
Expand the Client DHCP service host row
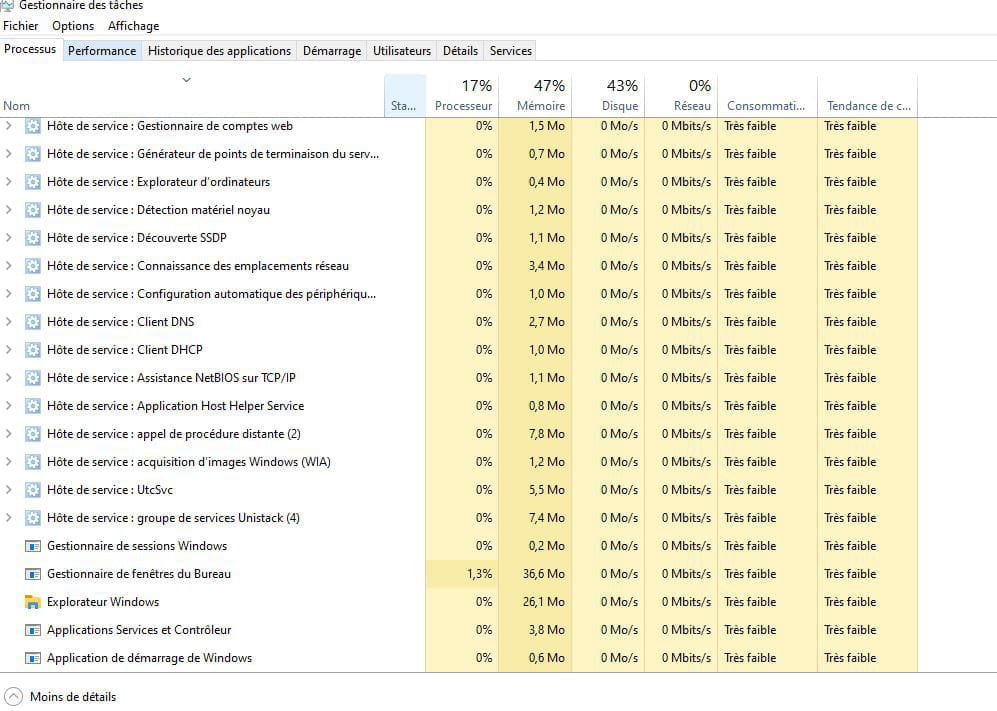(8, 350)
